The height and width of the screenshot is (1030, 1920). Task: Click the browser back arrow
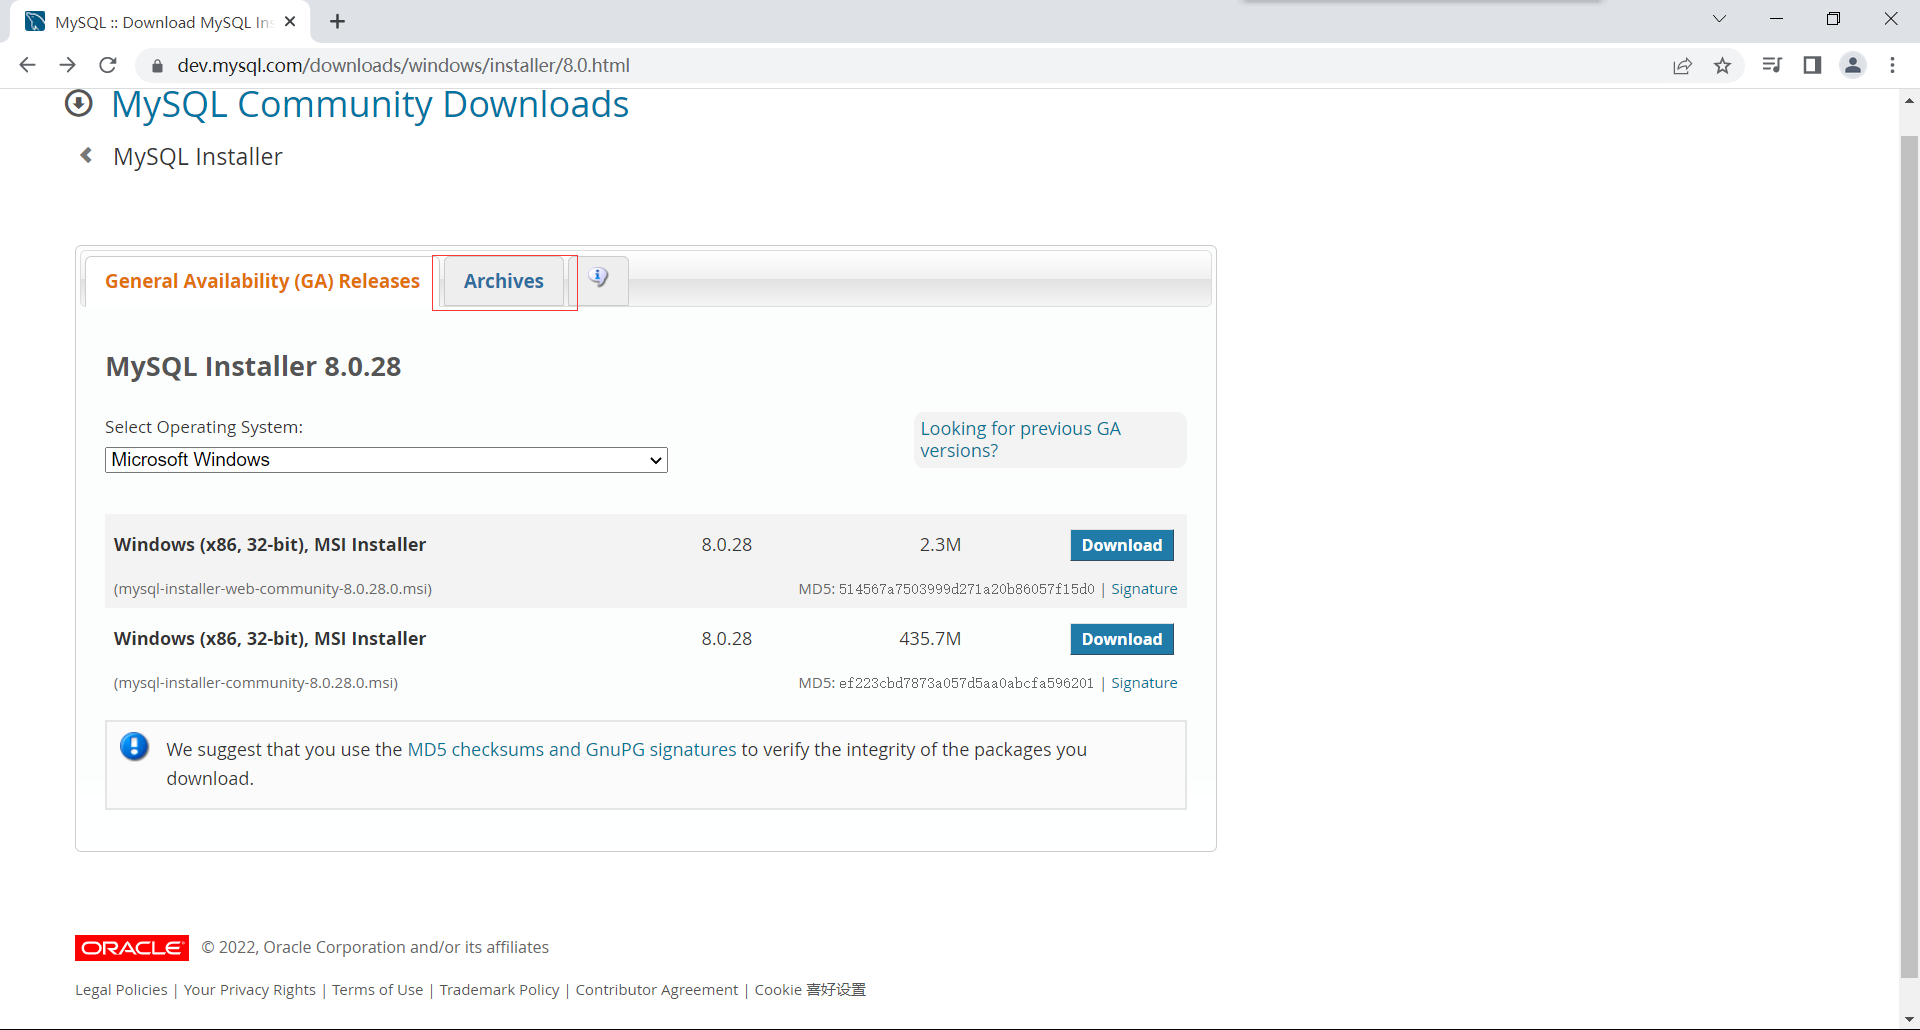coord(27,65)
